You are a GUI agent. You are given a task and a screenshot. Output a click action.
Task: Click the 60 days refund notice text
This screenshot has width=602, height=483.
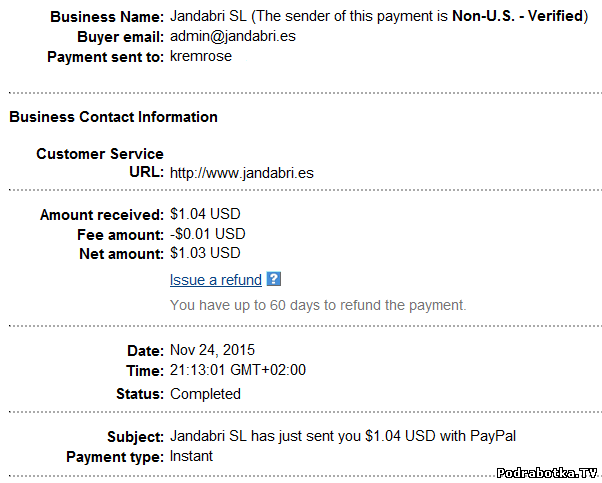318,305
